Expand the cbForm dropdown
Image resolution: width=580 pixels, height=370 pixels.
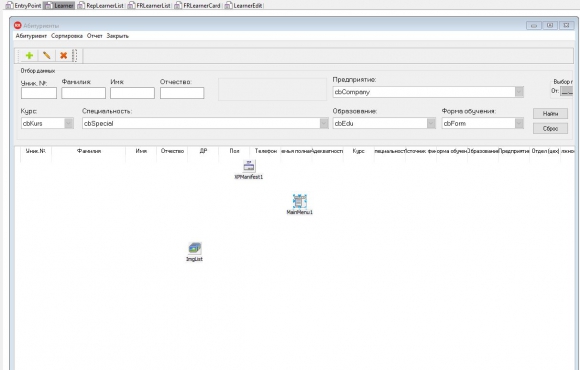pos(519,123)
